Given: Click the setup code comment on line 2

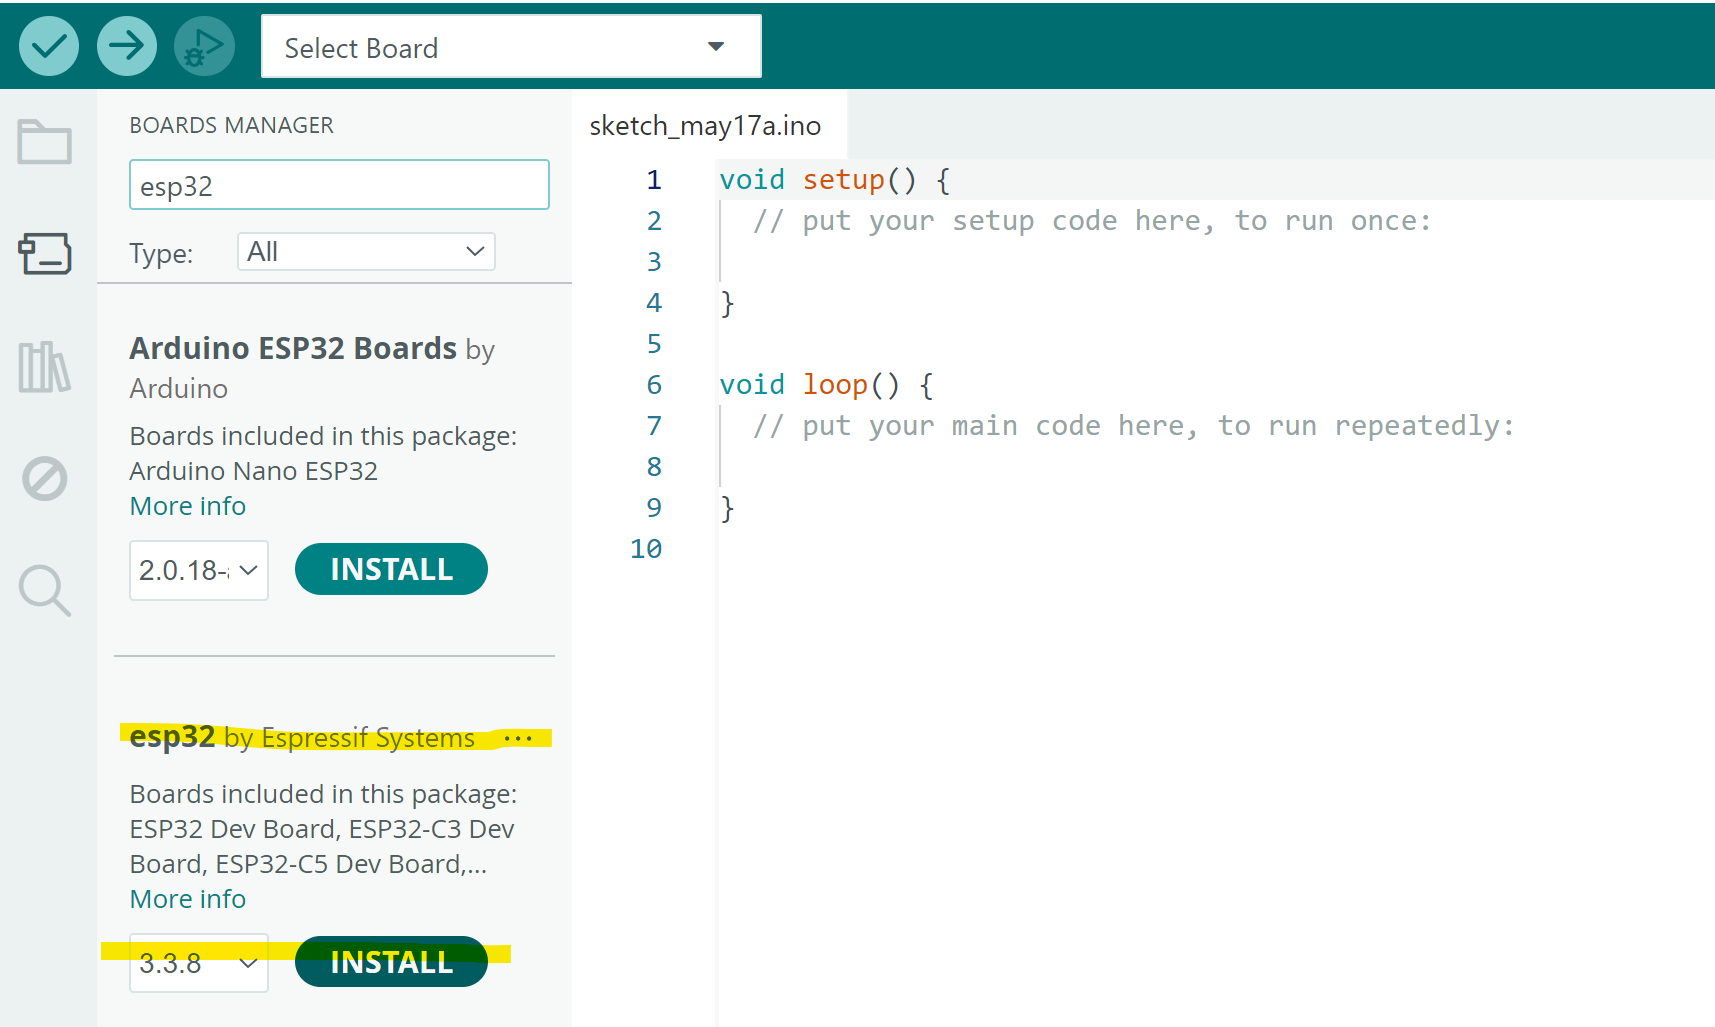Looking at the screenshot, I should 1092,221.
